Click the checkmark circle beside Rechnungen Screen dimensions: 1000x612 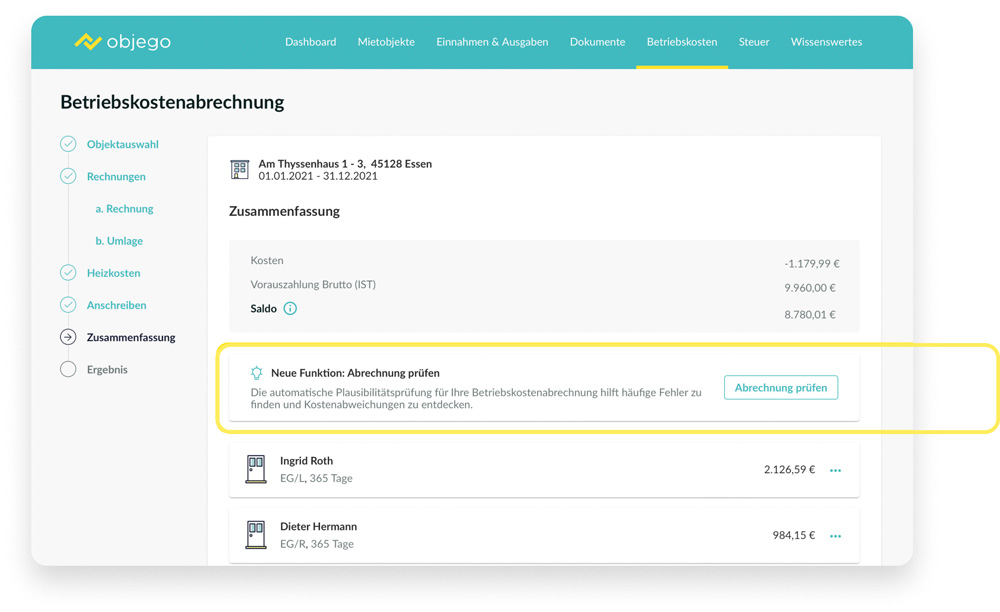[68, 176]
